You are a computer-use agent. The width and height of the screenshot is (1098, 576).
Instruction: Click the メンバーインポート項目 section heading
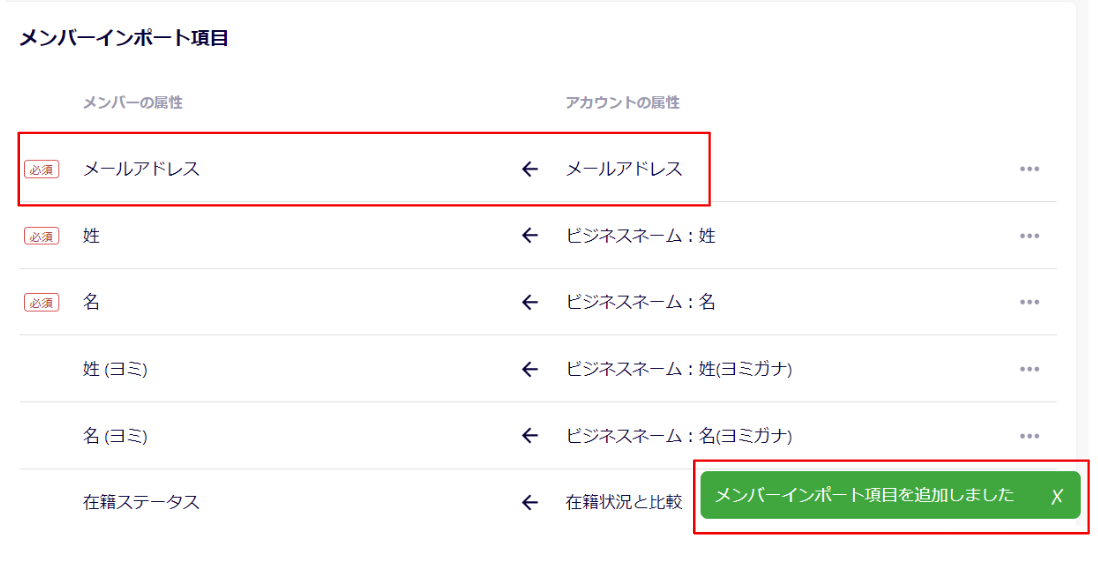[x=124, y=39]
